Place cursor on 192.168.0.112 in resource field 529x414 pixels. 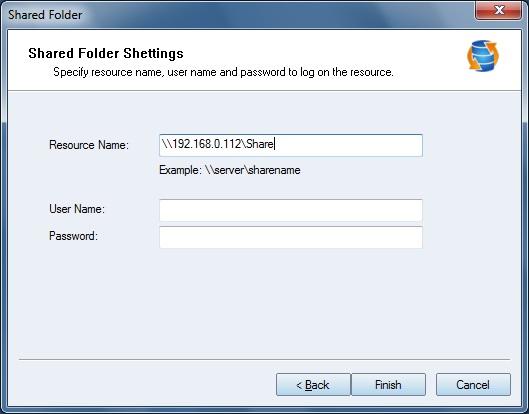[206, 144]
